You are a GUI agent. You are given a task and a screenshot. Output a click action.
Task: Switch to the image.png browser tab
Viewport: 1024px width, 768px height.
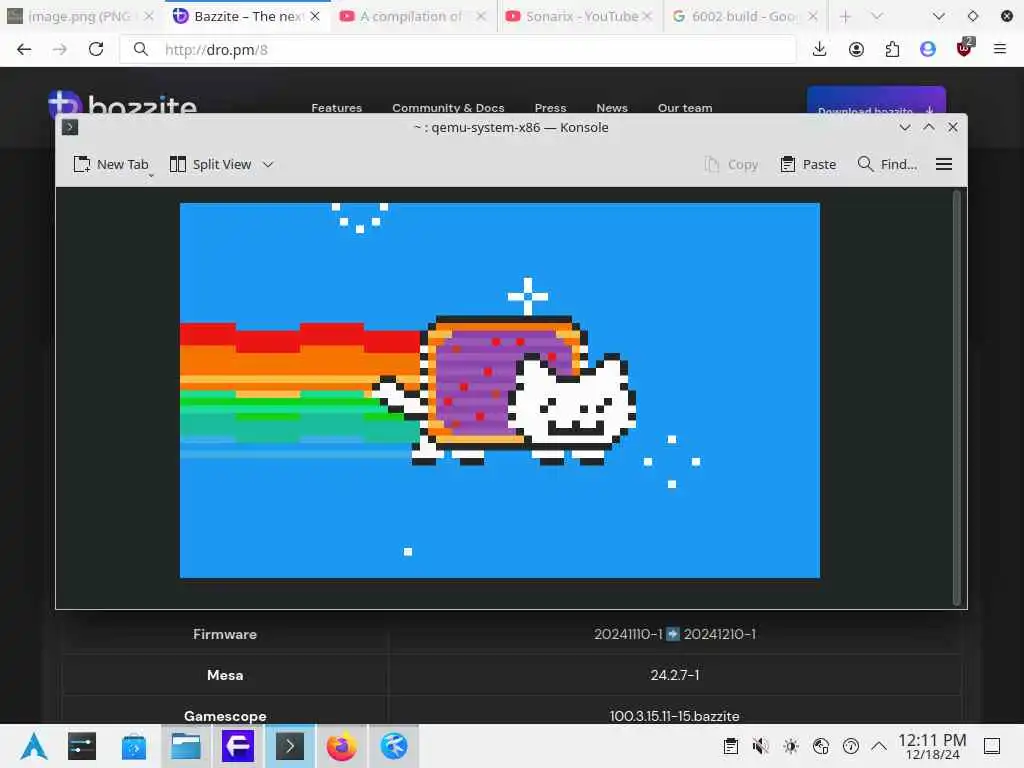tap(78, 16)
